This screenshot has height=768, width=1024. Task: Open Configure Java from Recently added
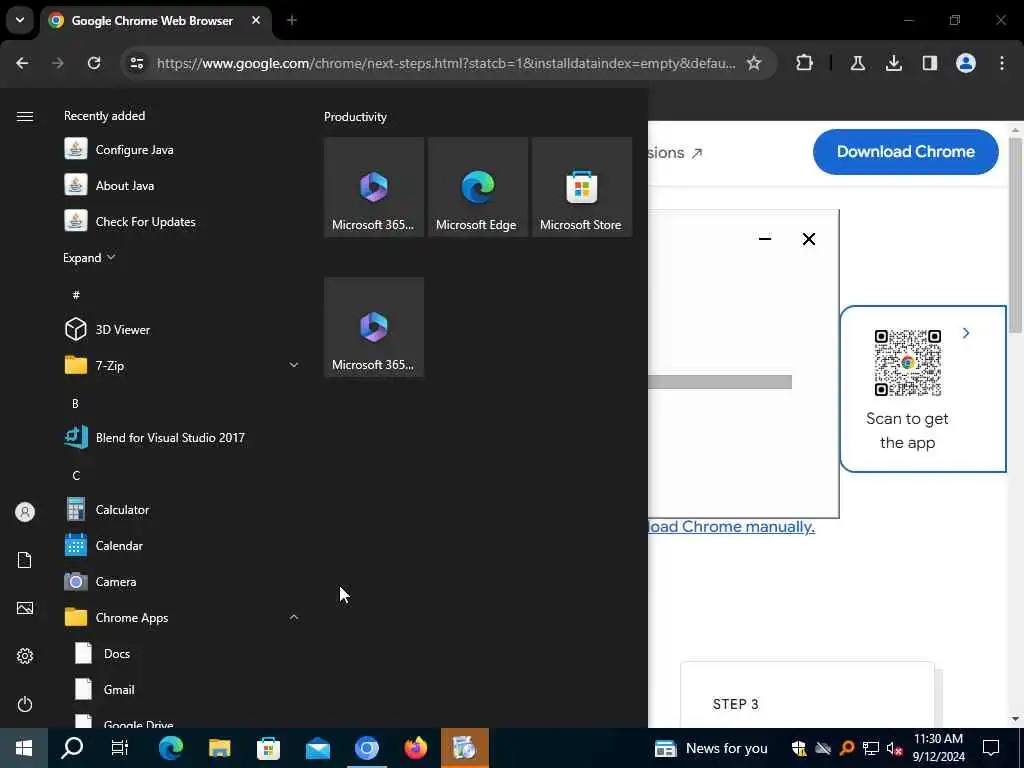(x=181, y=150)
